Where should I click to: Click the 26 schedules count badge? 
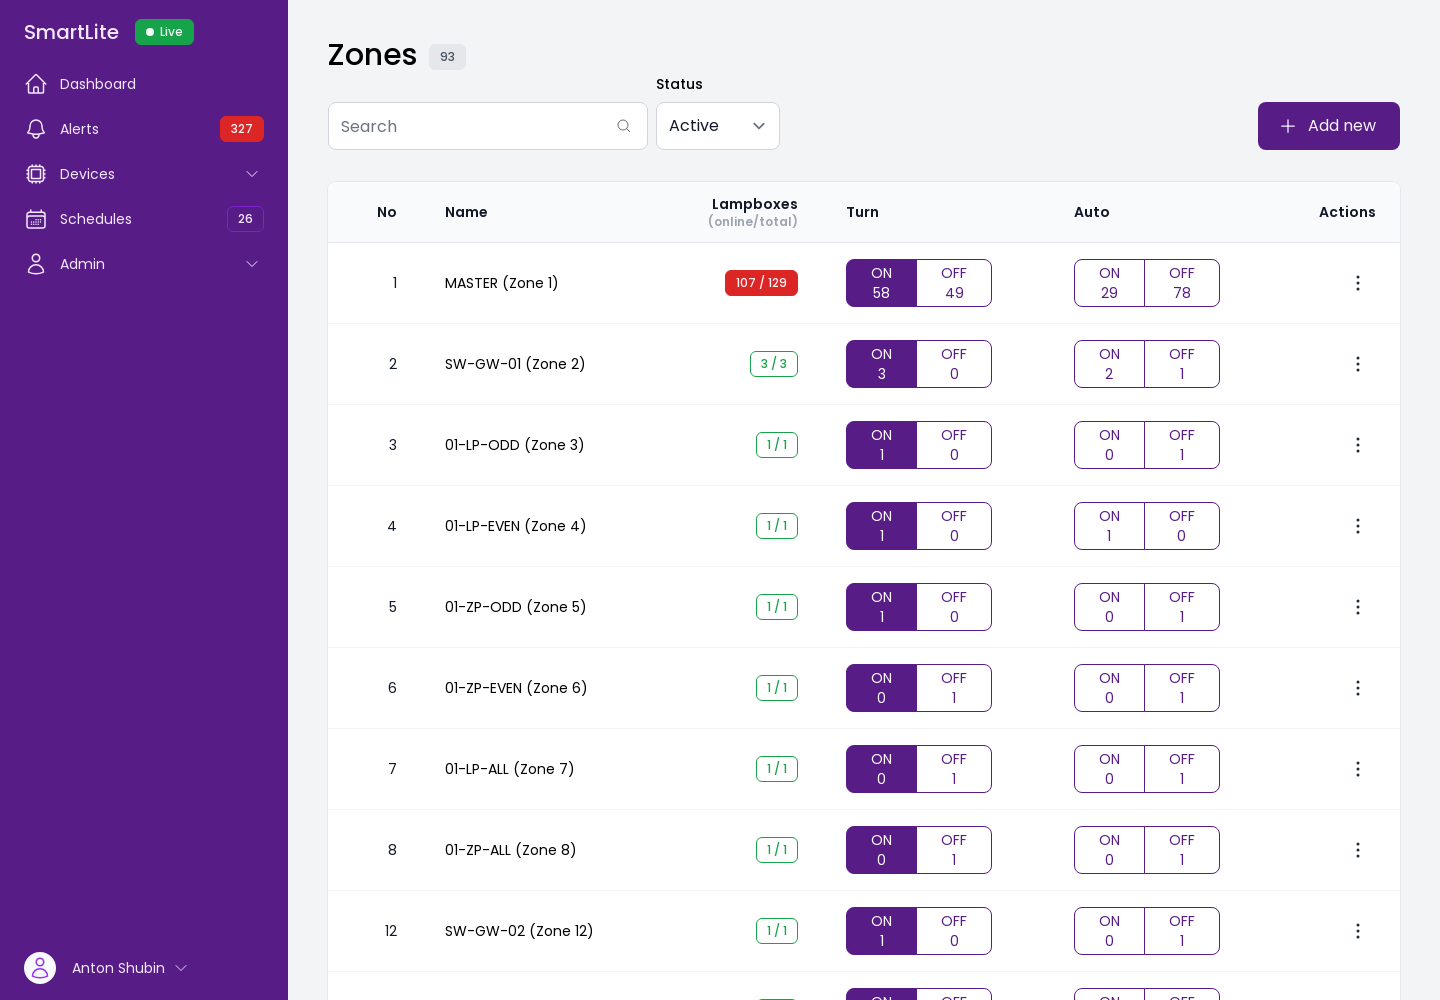tap(245, 219)
